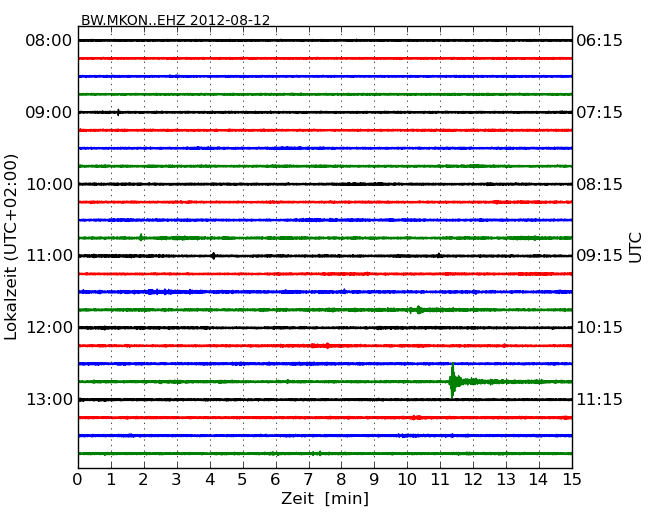The width and height of the screenshot is (650, 520).
Task: Click the 1 minute tick label
Action: point(111,480)
